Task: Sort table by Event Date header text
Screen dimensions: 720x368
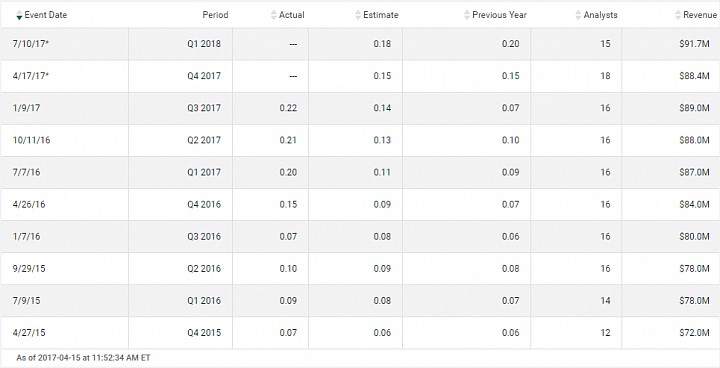Action: (45, 15)
